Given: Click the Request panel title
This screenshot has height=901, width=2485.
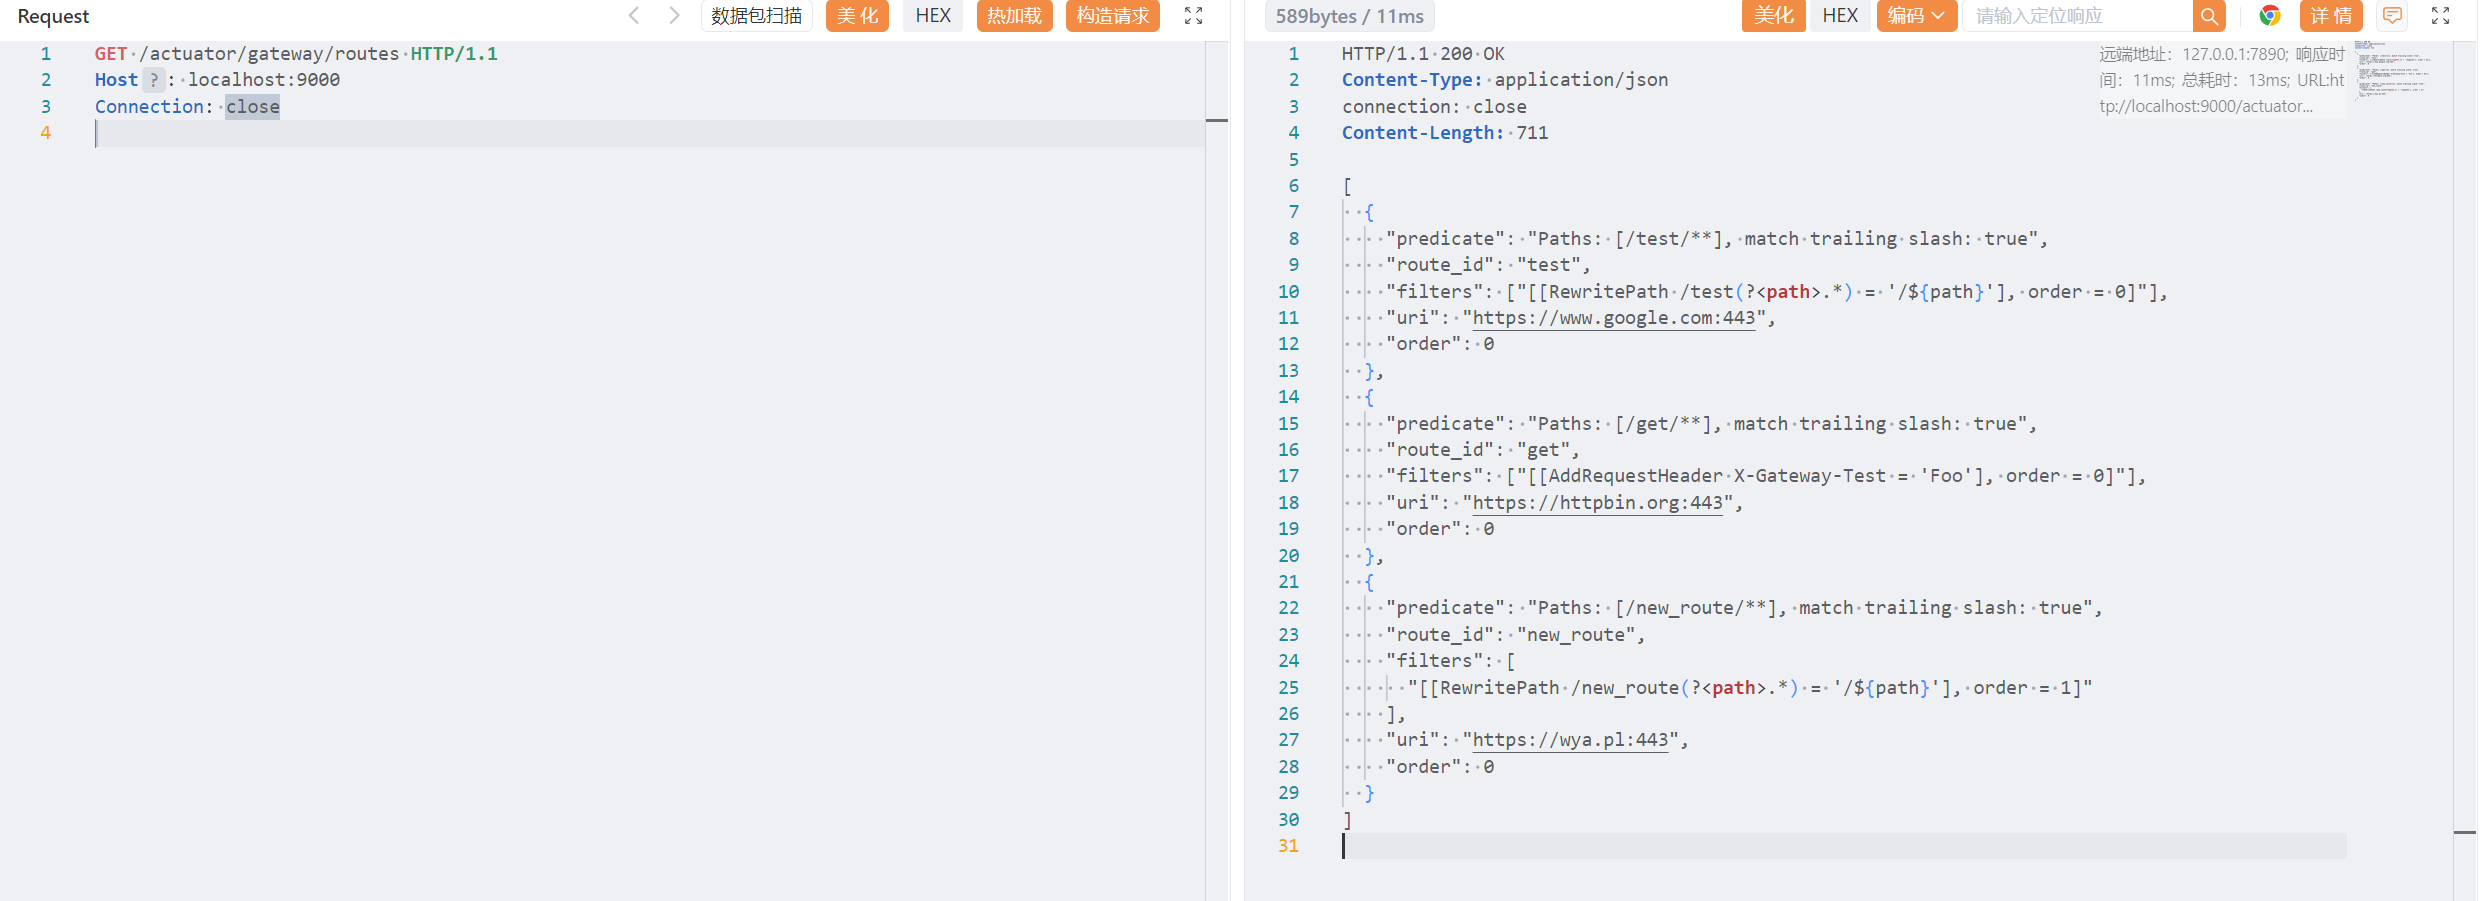Looking at the screenshot, I should [x=53, y=16].
